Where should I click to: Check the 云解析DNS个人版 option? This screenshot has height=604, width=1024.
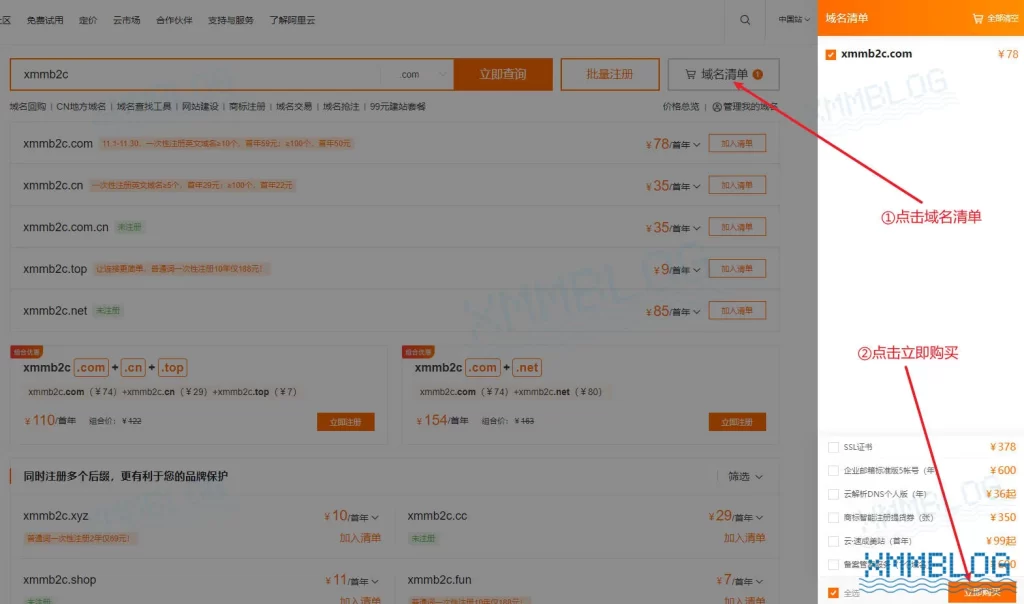(833, 494)
